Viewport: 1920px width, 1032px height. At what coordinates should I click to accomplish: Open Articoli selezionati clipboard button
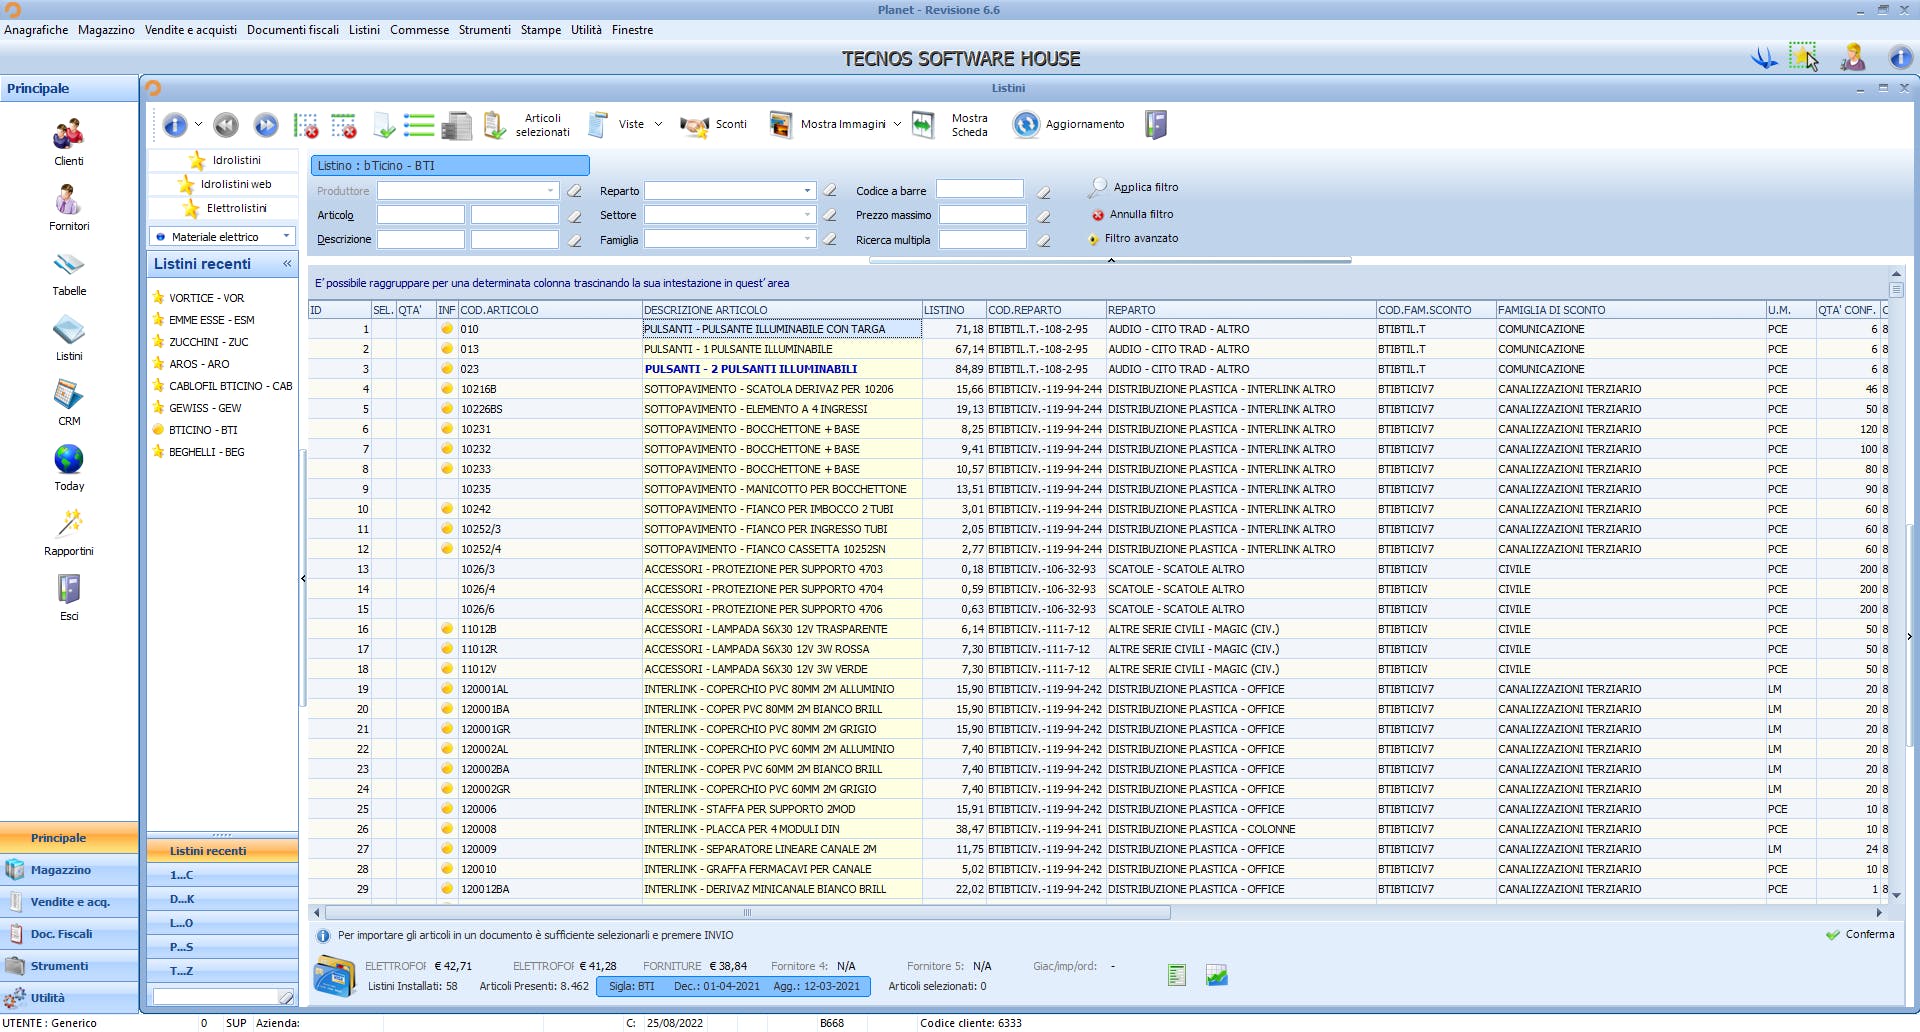point(528,125)
